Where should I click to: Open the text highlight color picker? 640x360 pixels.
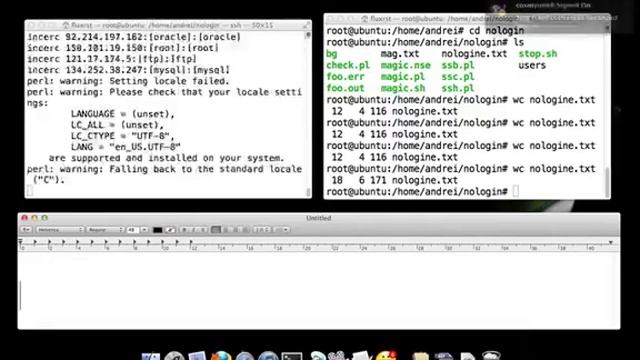pos(171,230)
